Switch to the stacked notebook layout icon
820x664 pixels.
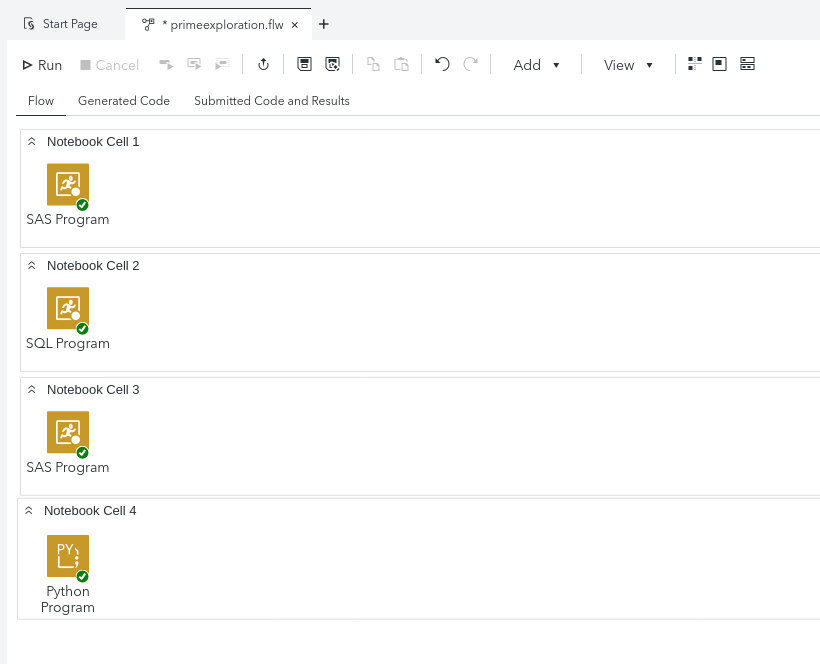[747, 63]
